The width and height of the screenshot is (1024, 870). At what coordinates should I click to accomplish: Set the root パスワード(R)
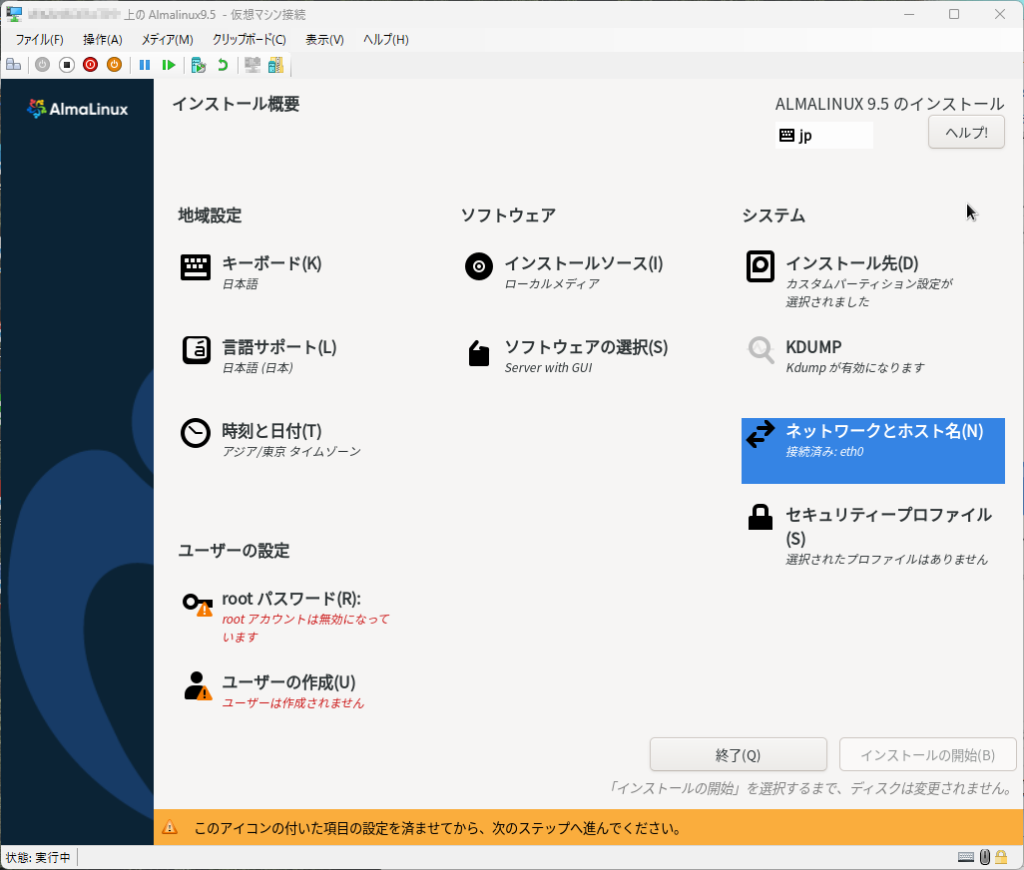(x=290, y=599)
